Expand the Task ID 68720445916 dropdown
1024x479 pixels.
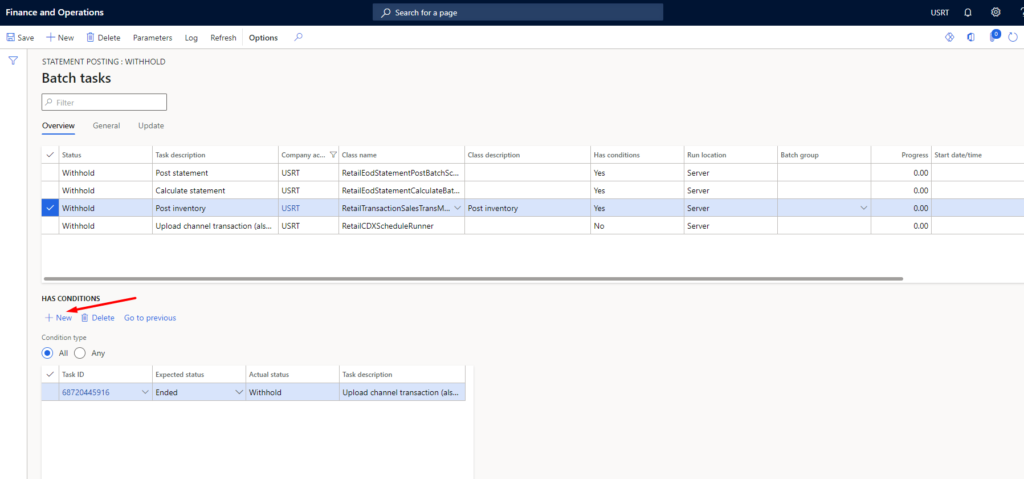(144, 392)
